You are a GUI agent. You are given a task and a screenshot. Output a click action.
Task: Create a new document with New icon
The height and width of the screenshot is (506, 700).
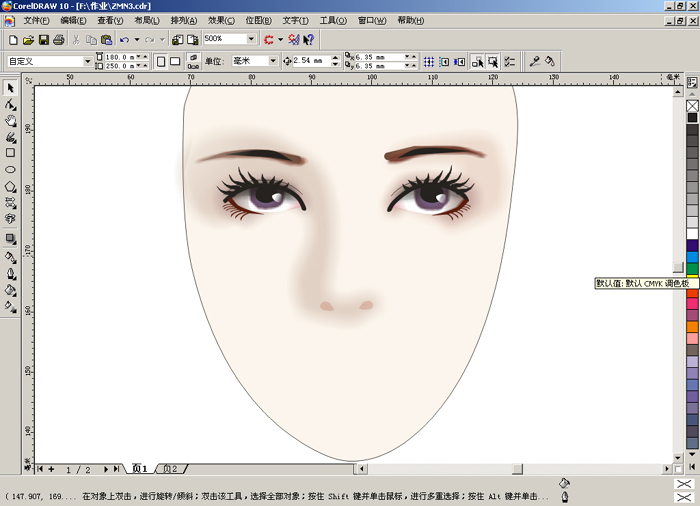[x=13, y=40]
